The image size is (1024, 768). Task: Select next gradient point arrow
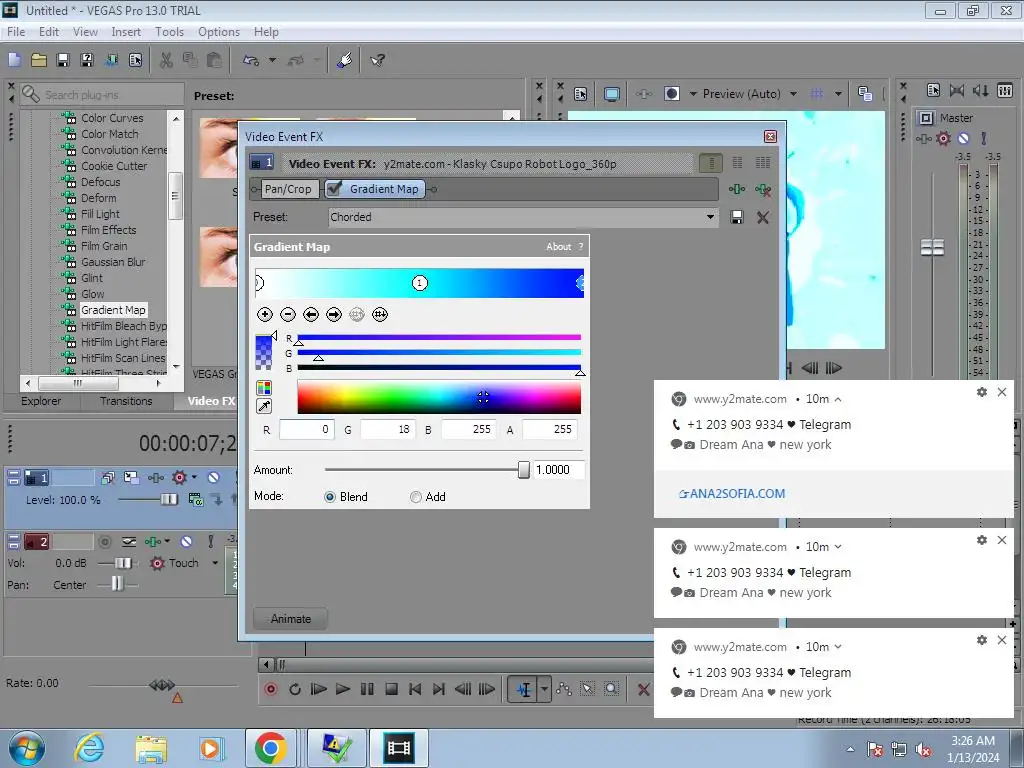click(334, 315)
